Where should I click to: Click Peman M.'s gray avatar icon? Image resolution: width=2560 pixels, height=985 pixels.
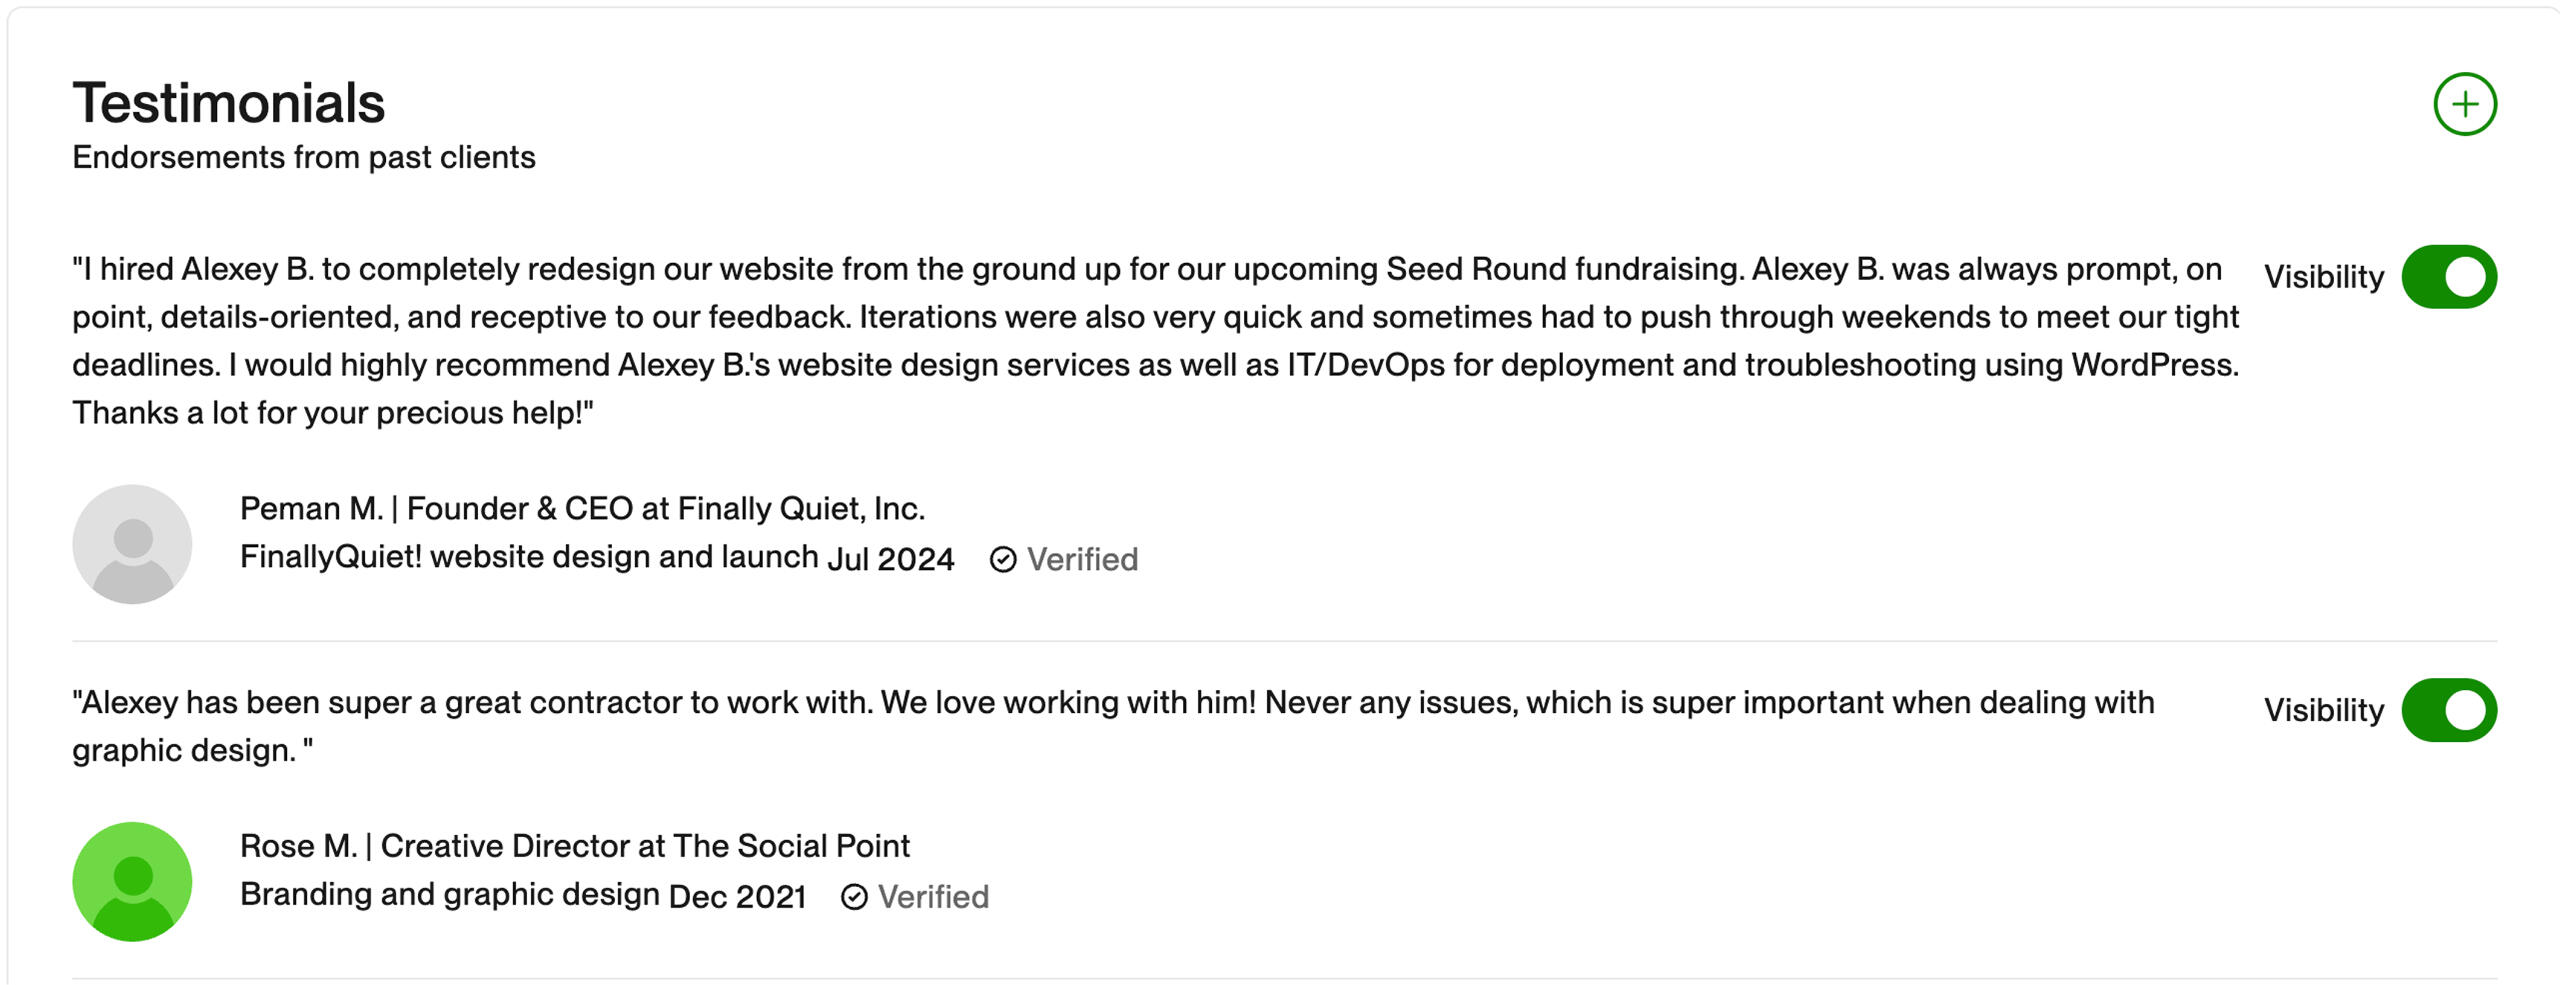click(132, 544)
